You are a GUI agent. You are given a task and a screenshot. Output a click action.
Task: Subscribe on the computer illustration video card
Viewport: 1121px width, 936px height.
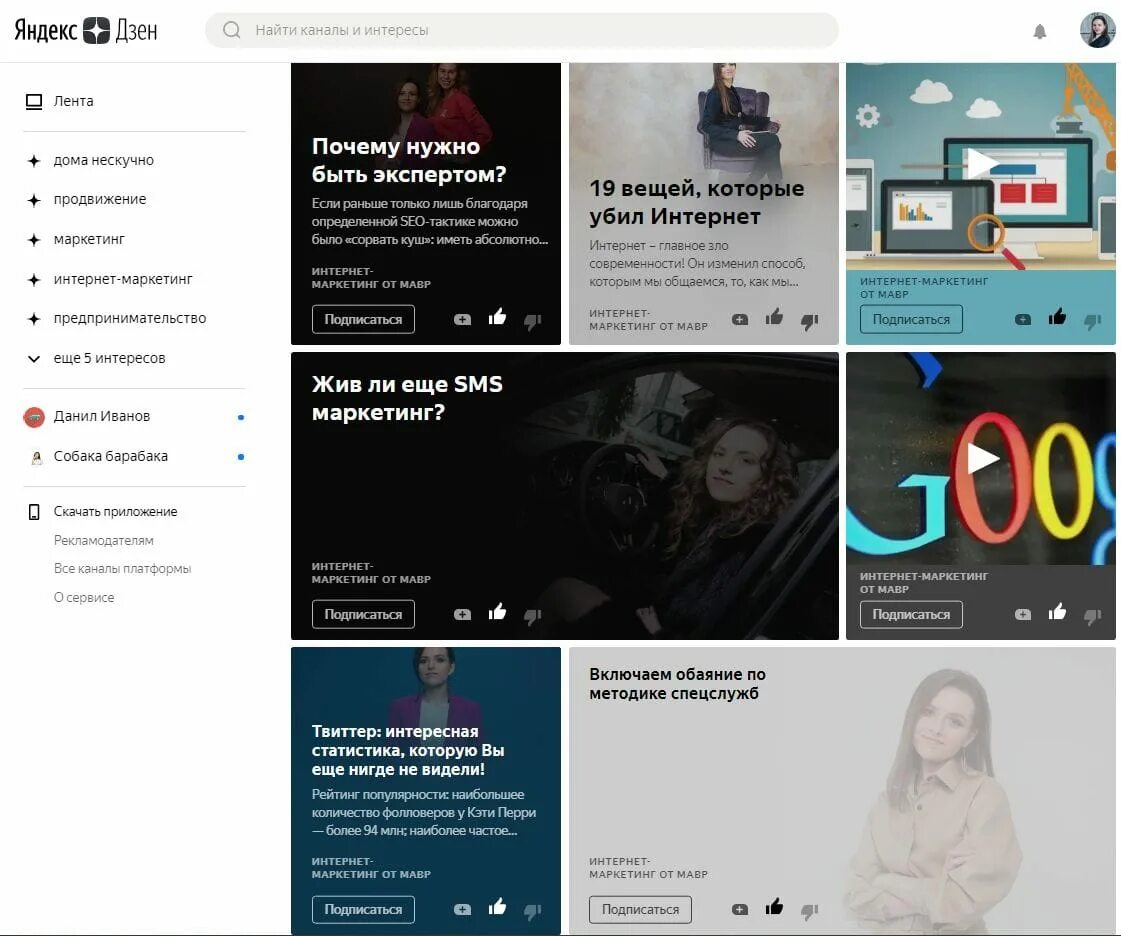pyautogui.click(x=911, y=320)
